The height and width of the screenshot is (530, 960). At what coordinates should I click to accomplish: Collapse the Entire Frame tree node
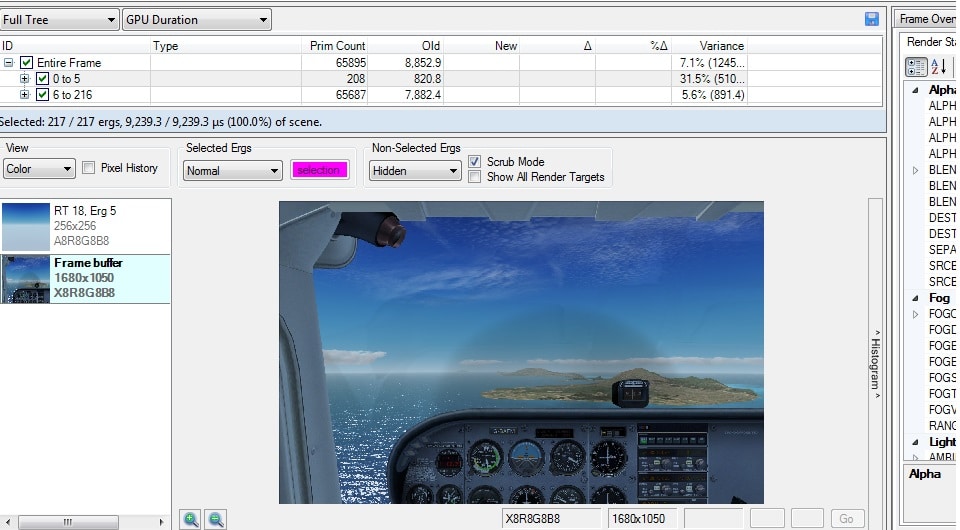(x=9, y=63)
